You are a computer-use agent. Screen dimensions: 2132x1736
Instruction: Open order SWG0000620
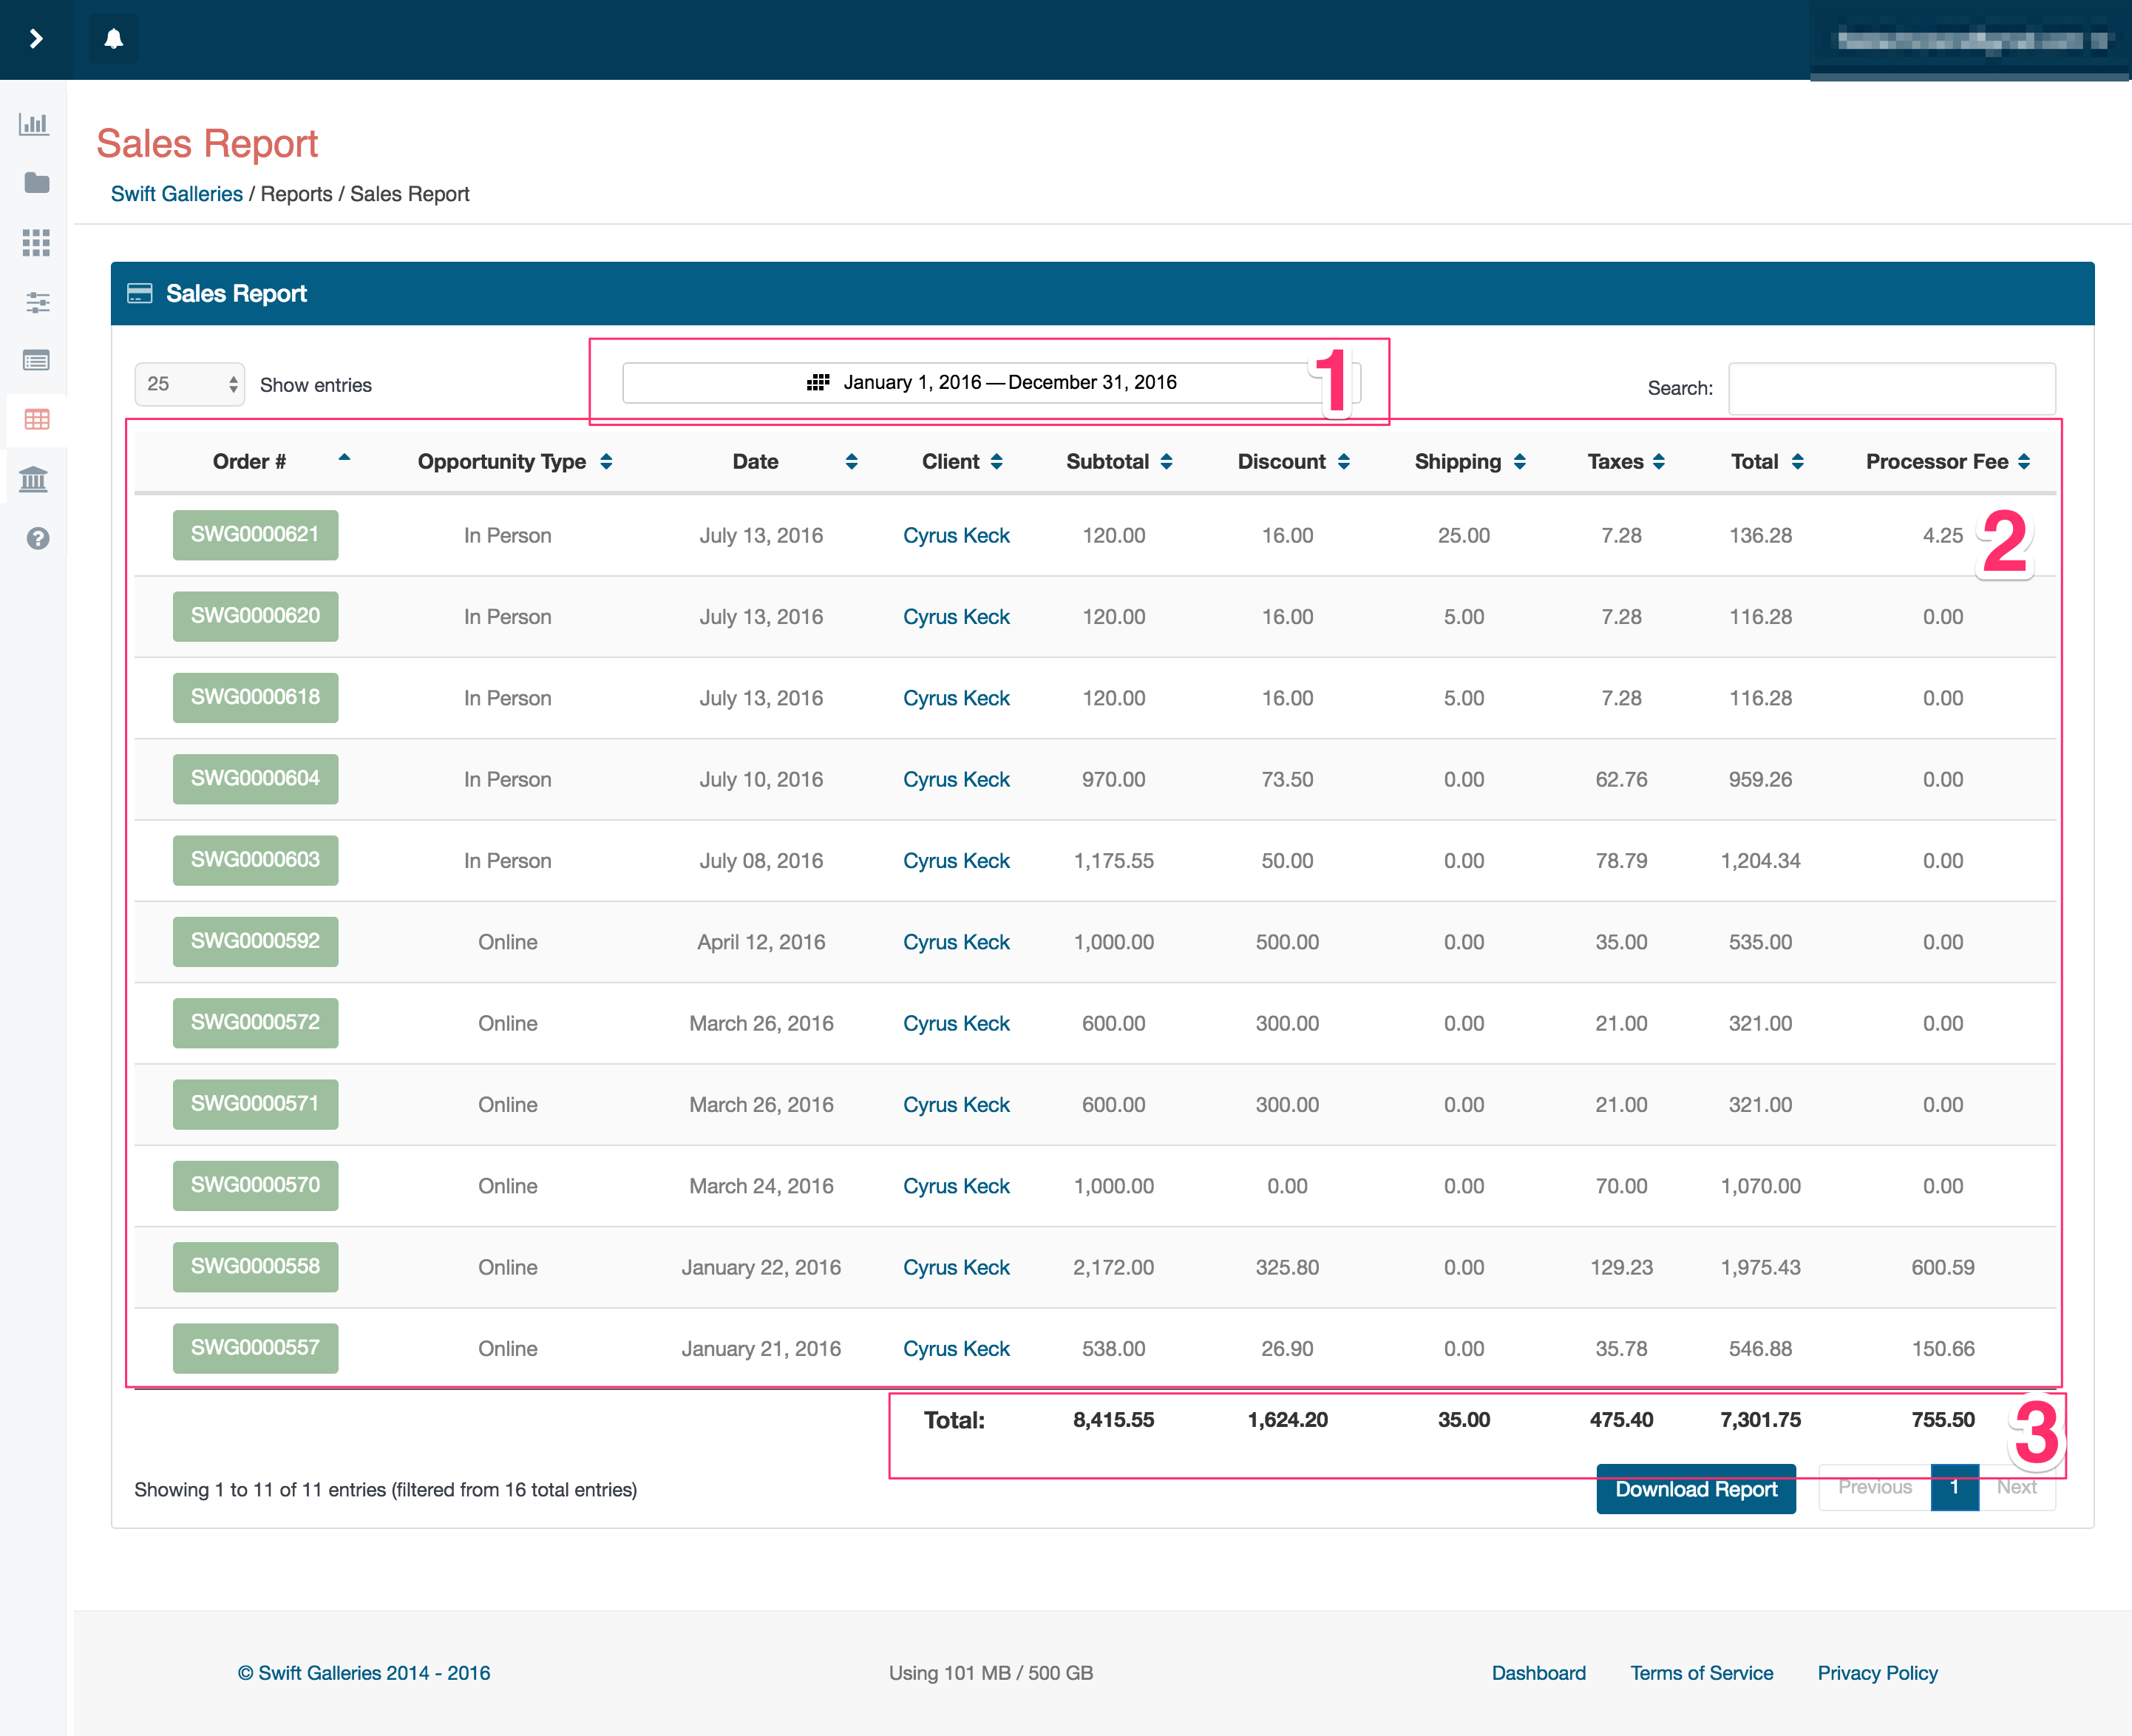256,616
